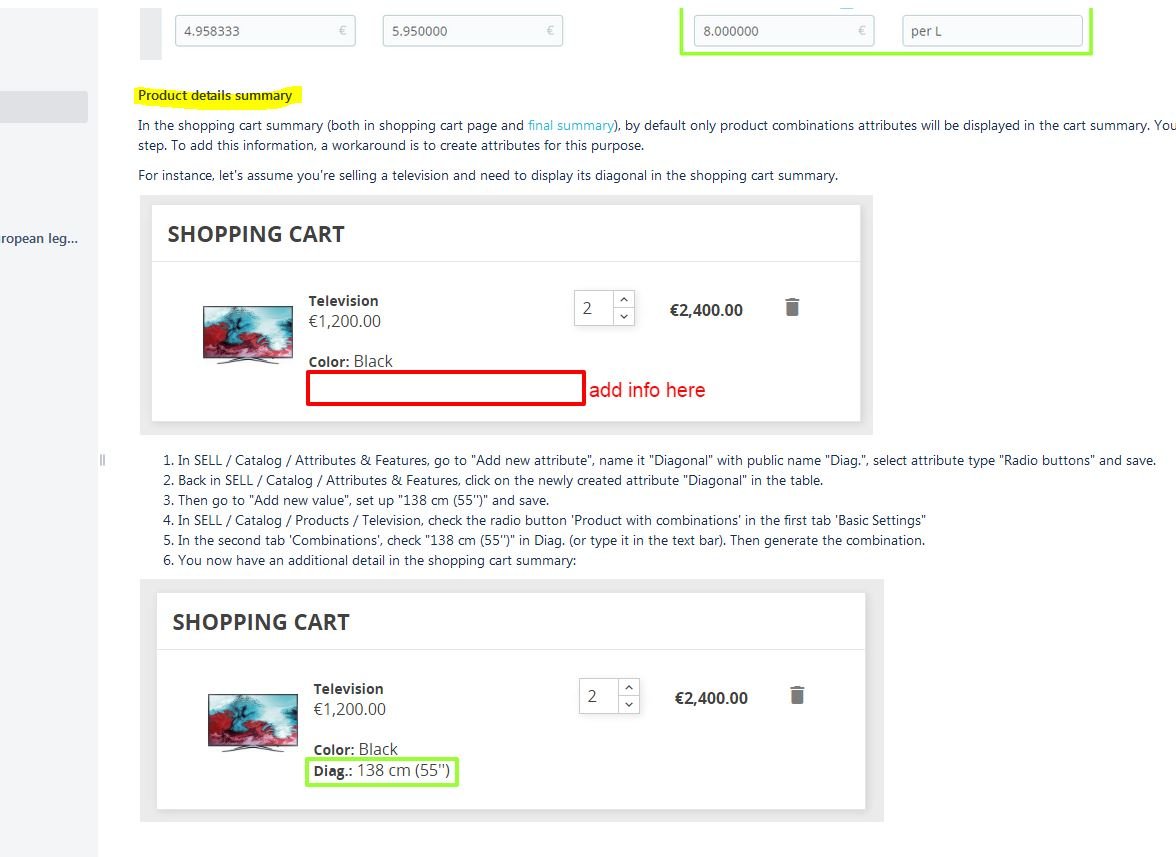The height and width of the screenshot is (857, 1176).
Task: Click the Product details summary heading
Action: tap(215, 95)
